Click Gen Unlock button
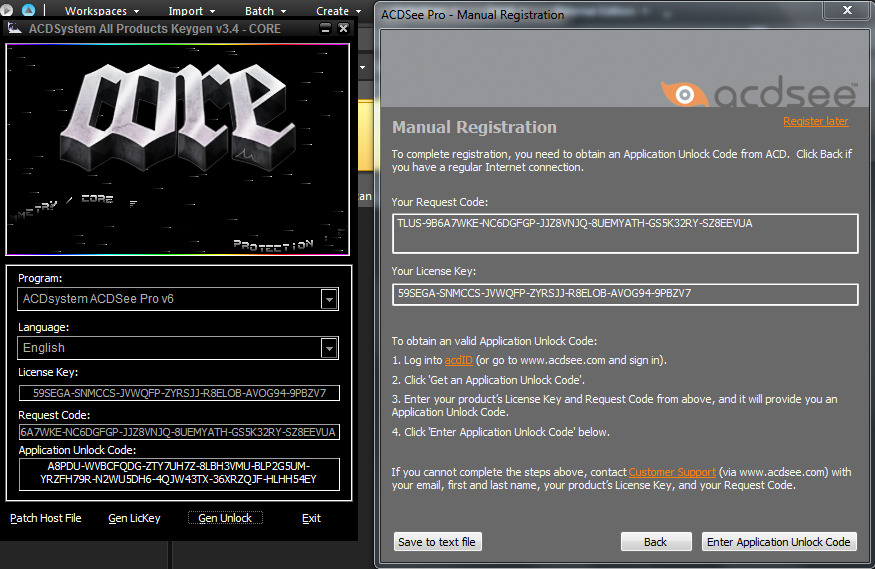 point(225,518)
